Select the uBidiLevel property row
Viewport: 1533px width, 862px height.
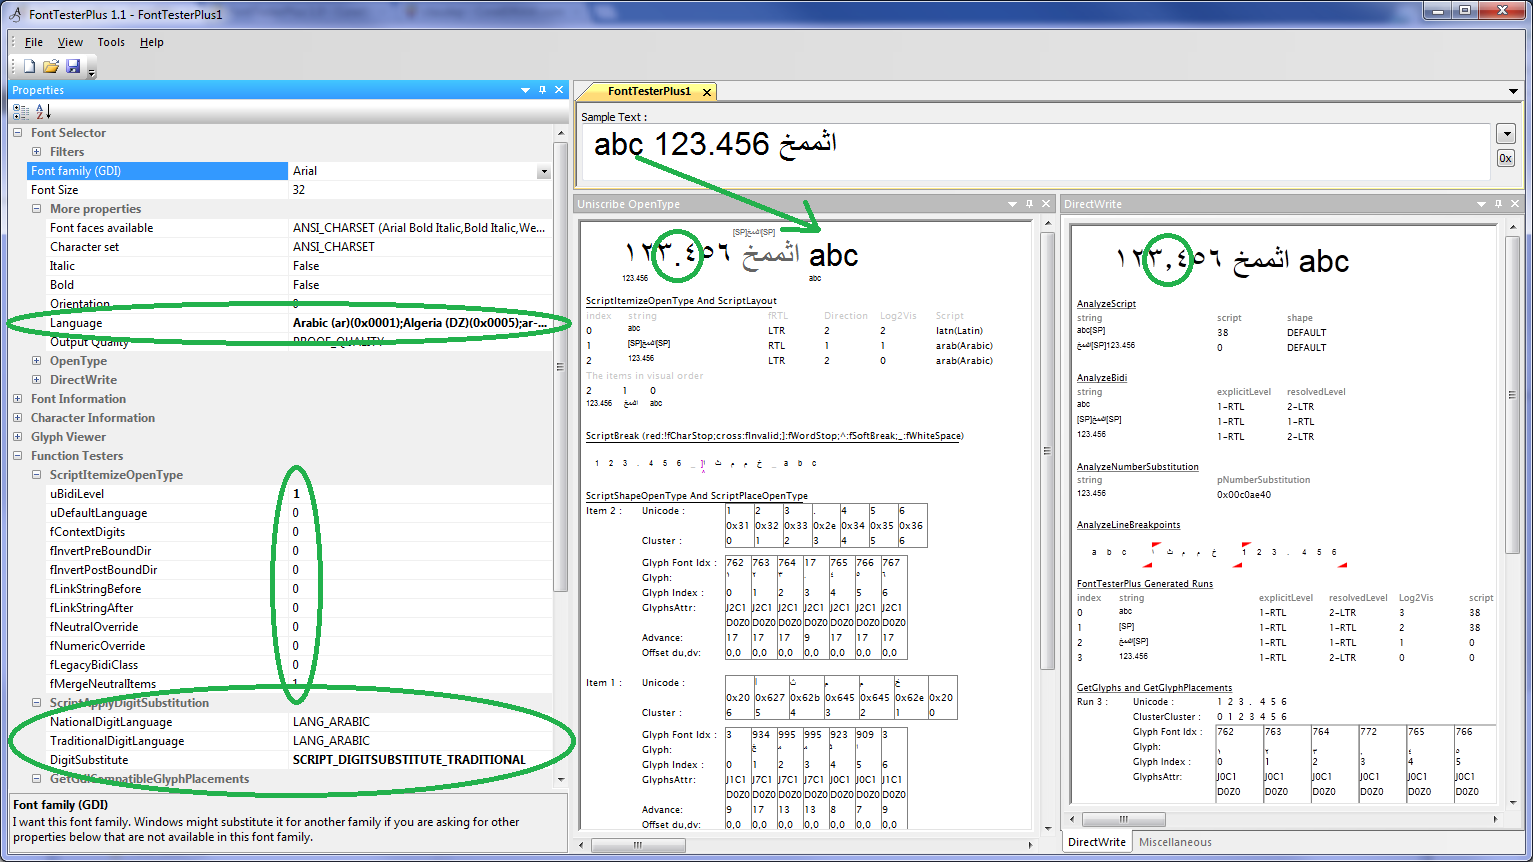pos(290,494)
